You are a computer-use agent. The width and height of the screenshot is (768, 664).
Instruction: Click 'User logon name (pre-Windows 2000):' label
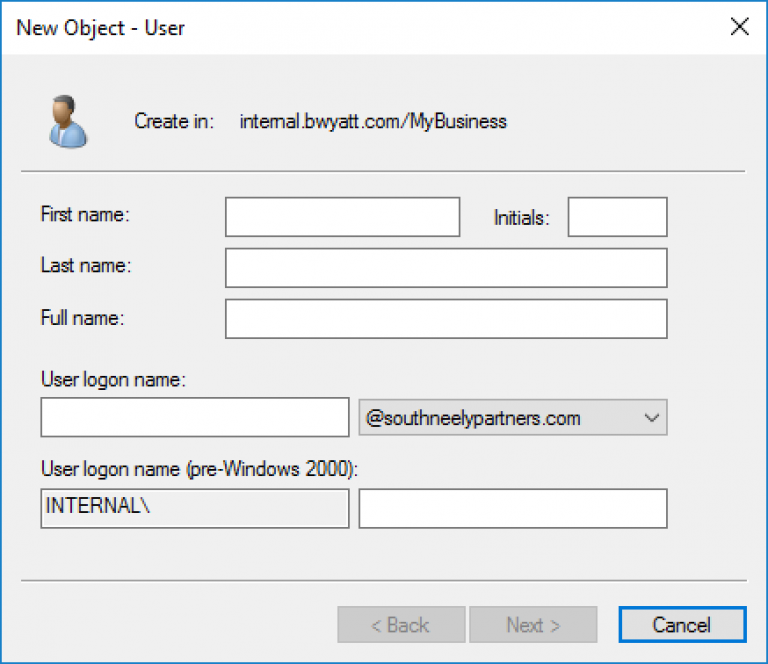(200, 469)
